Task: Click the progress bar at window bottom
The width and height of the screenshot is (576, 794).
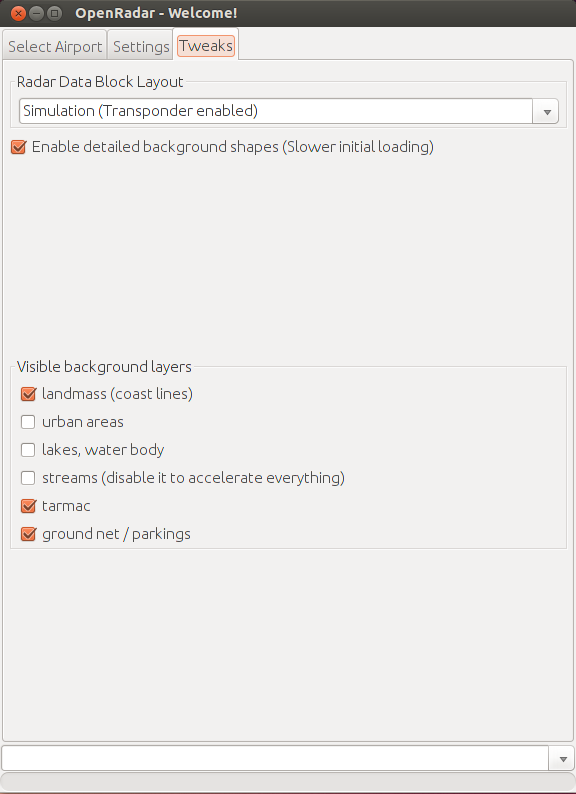Action: [x=288, y=782]
